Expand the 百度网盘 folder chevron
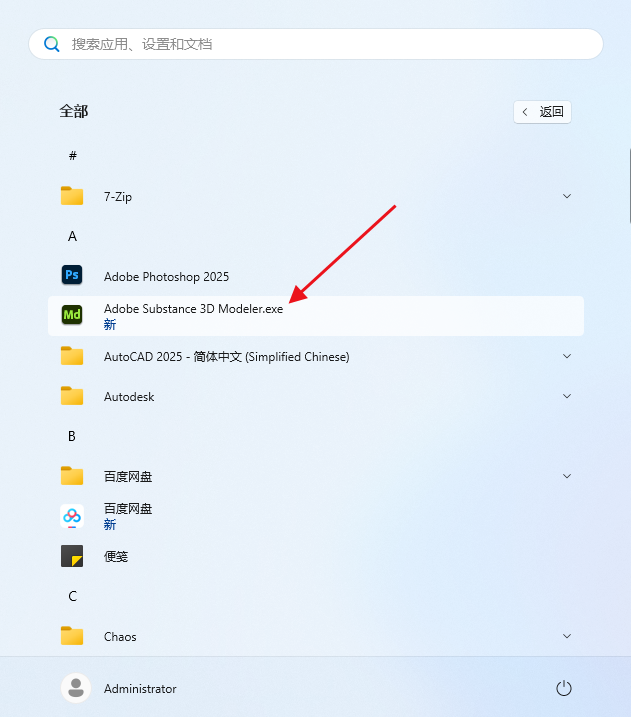 567,476
